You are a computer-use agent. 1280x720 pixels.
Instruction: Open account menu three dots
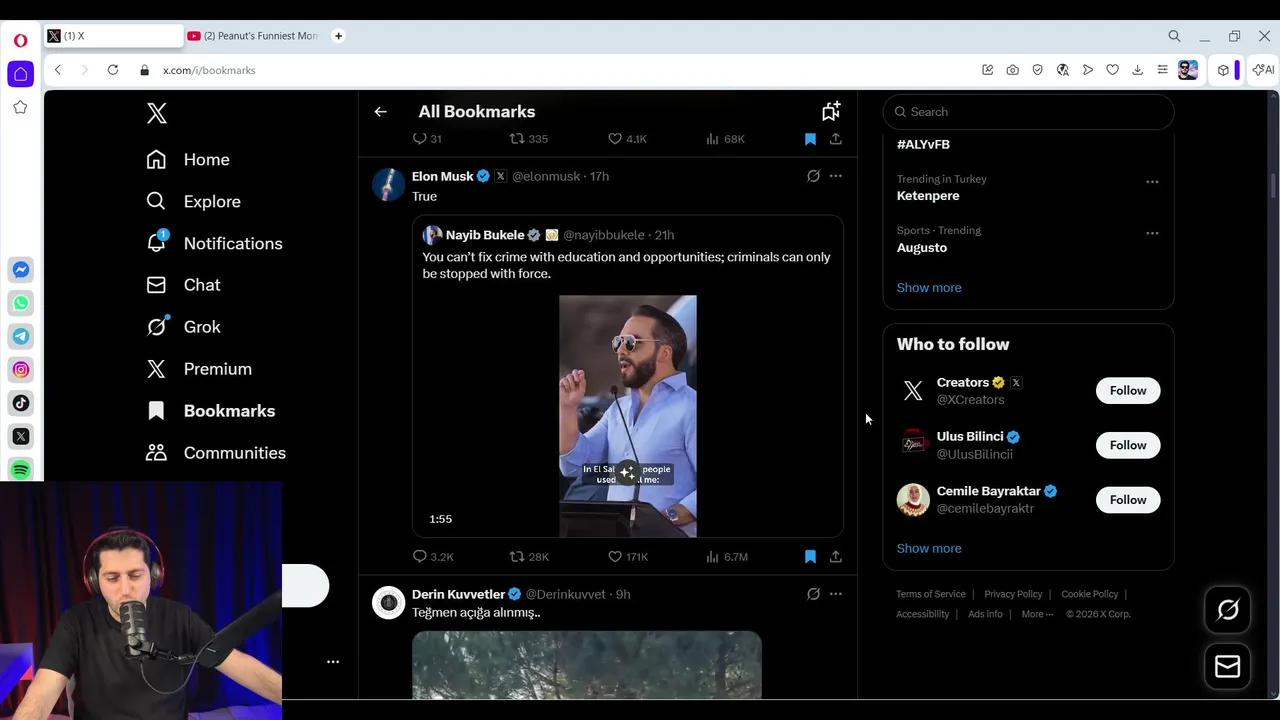click(333, 662)
